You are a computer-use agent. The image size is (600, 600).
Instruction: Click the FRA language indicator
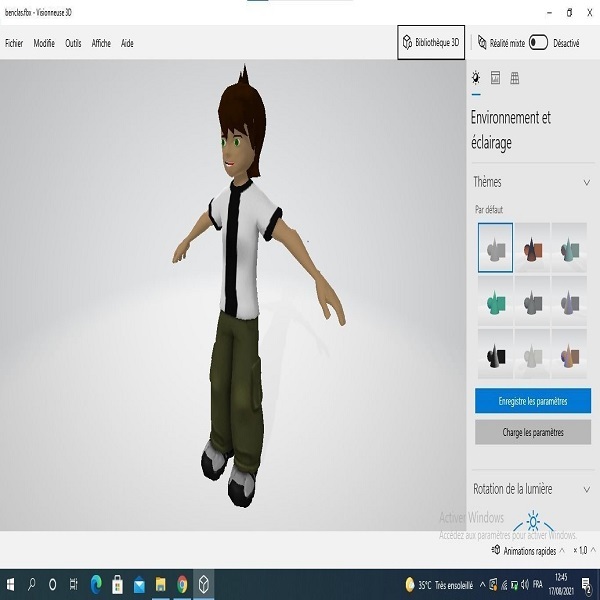point(538,585)
